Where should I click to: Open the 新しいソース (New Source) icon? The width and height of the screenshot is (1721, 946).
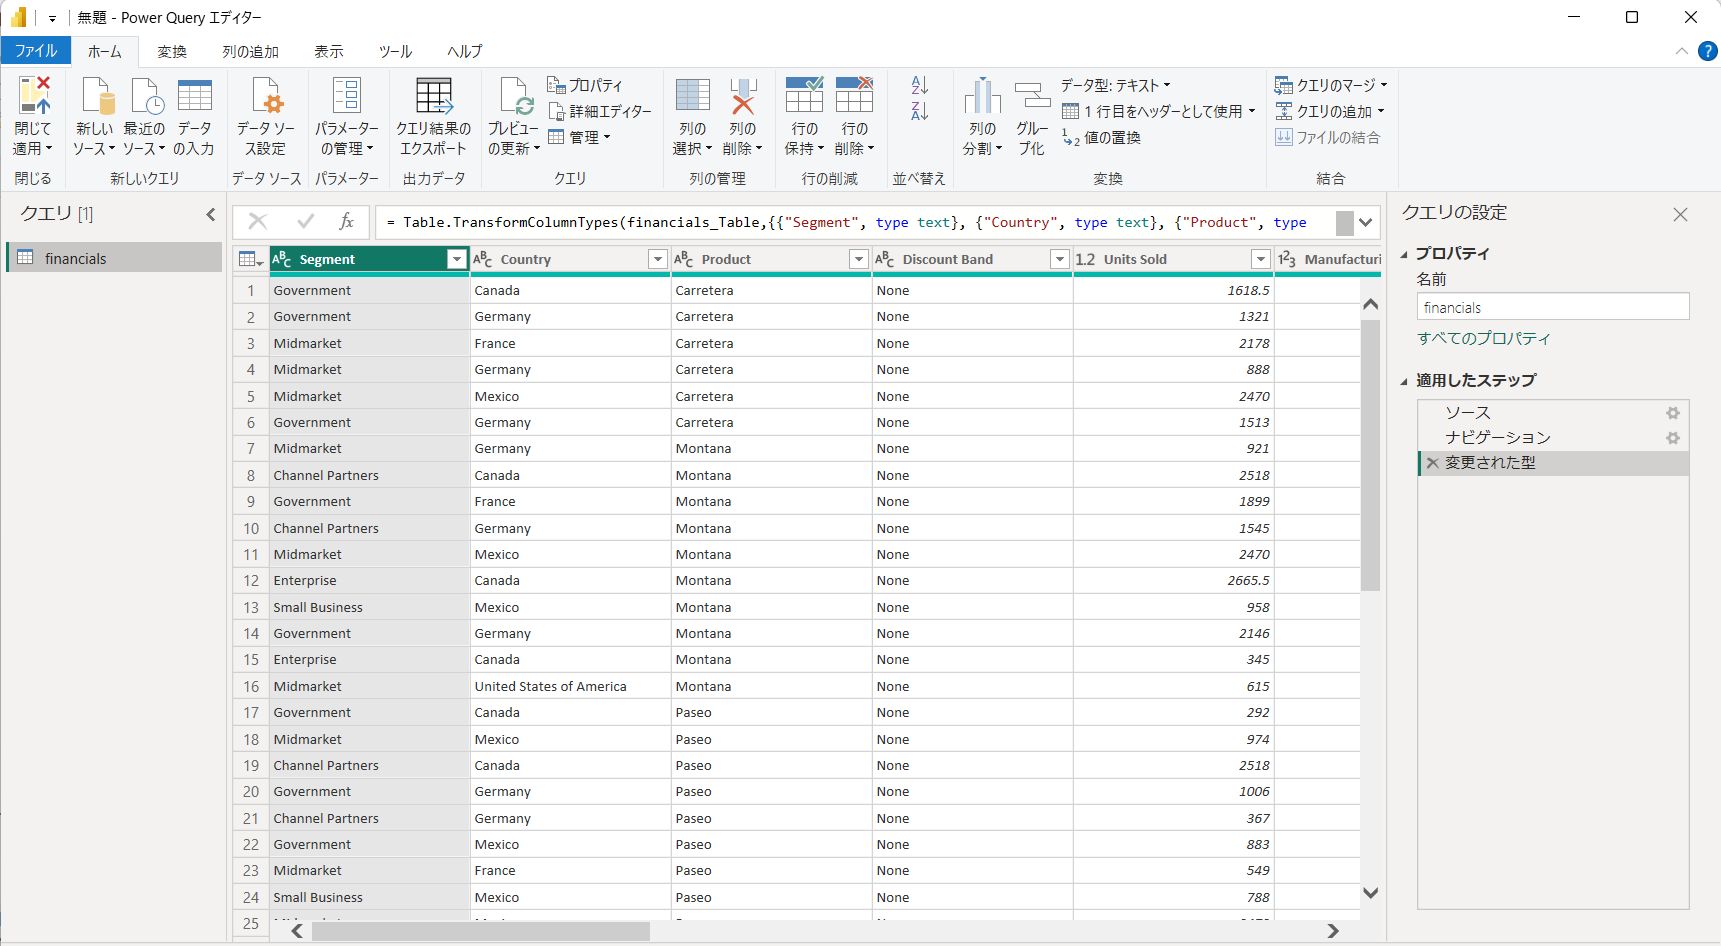(x=97, y=96)
